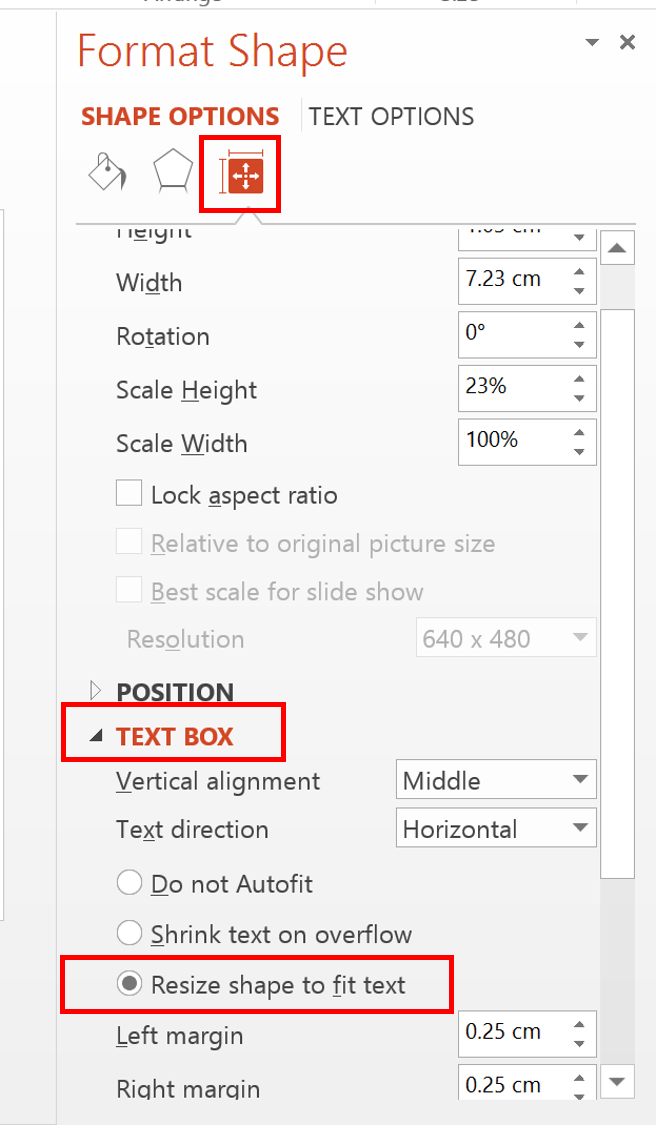Increase Scale Height with the up arrow
Screen dimensions: 656x1125
pyautogui.click(x=579, y=379)
